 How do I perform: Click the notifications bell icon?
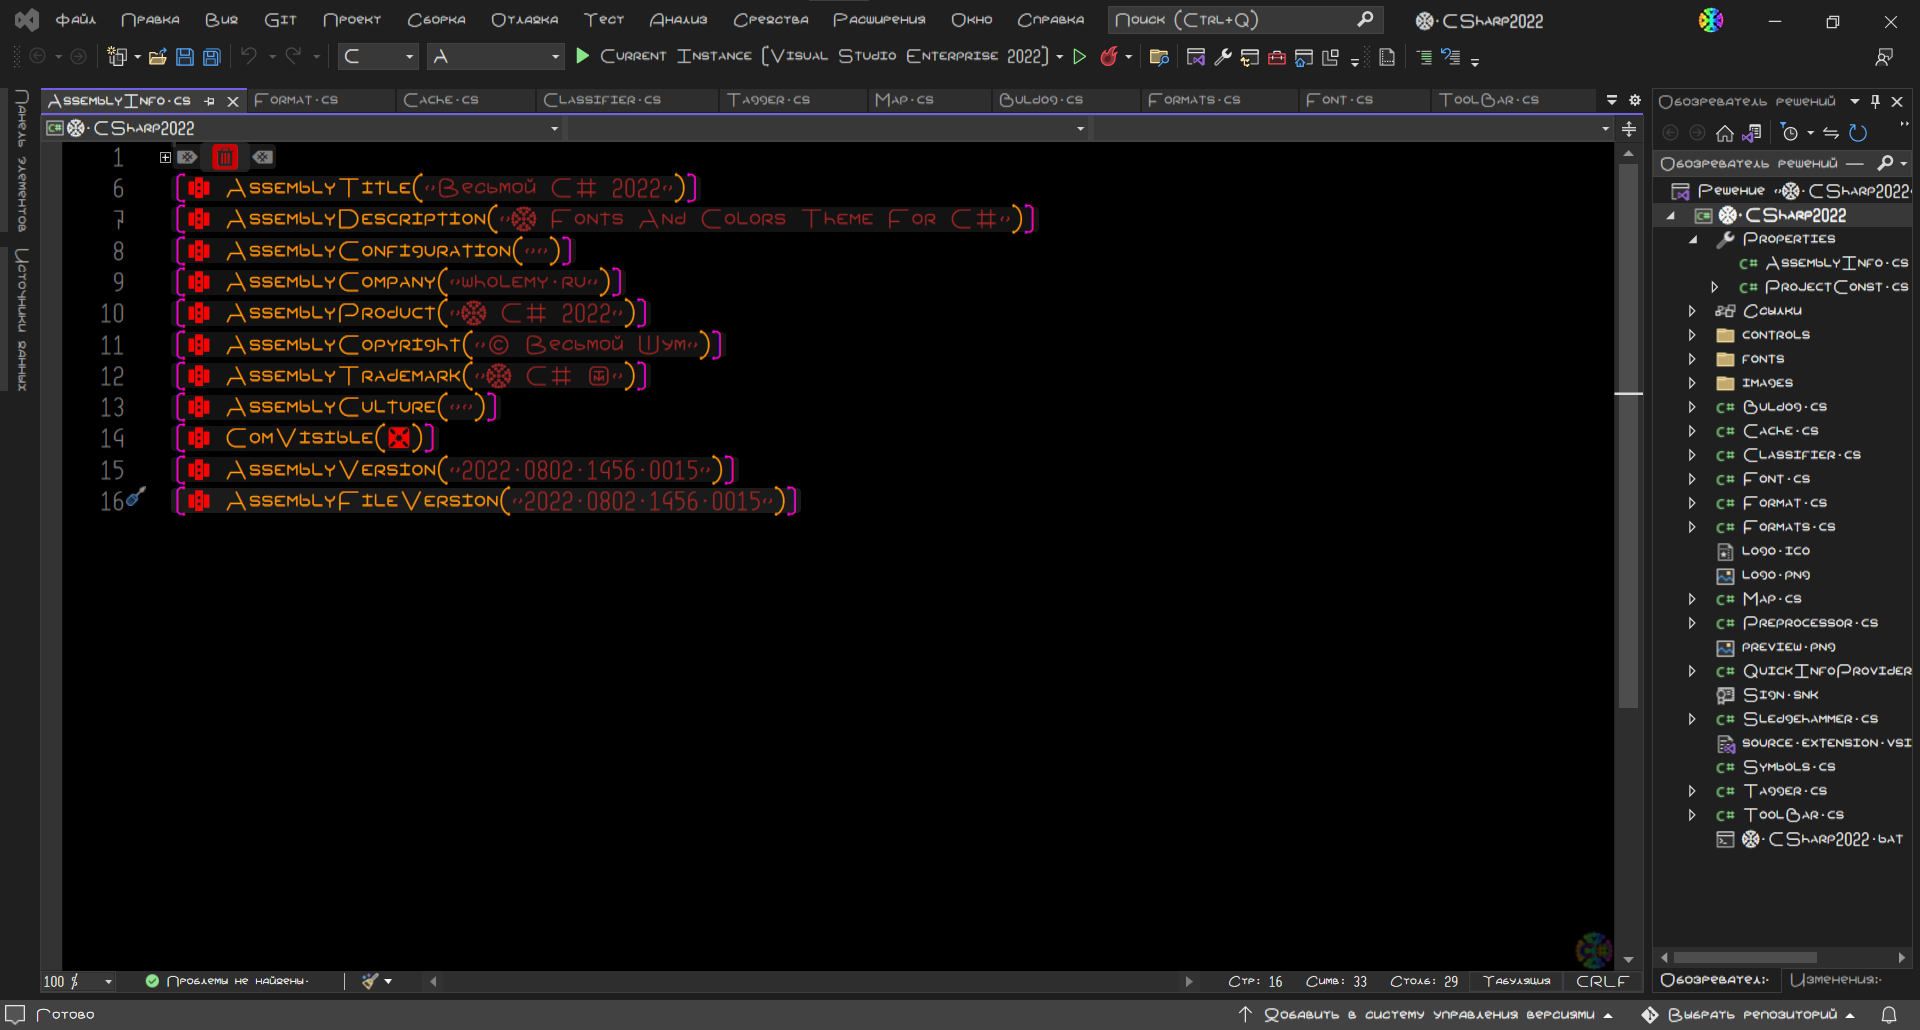coord(1888,1014)
